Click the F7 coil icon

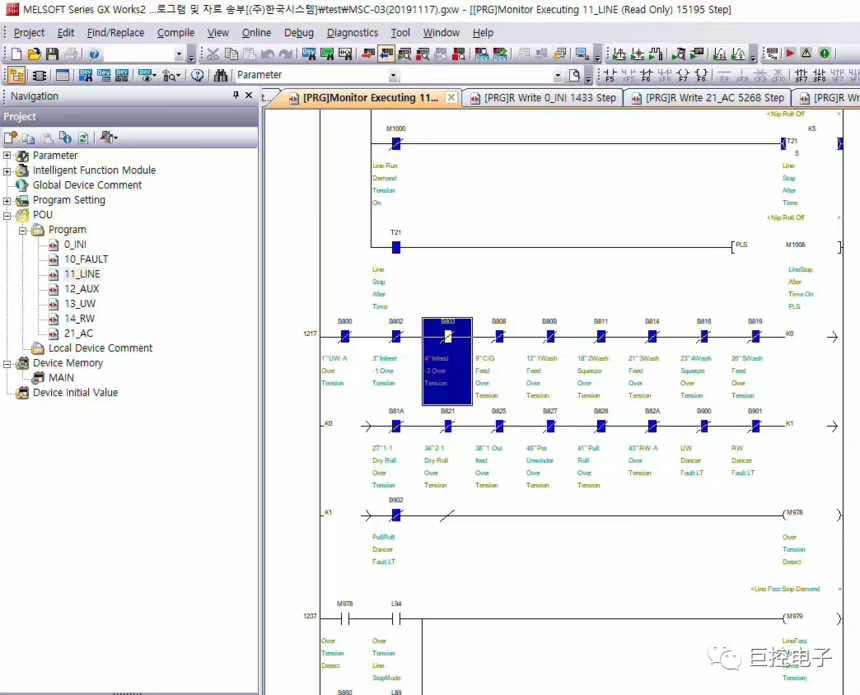pyautogui.click(x=683, y=75)
